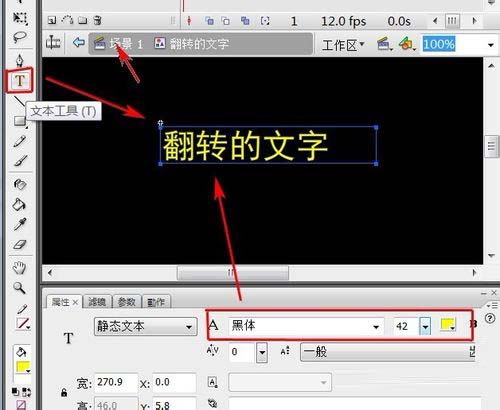Viewport: 500px width, 410px height.
Task: Open the 静态文本 text type dropdown
Action: [146, 326]
